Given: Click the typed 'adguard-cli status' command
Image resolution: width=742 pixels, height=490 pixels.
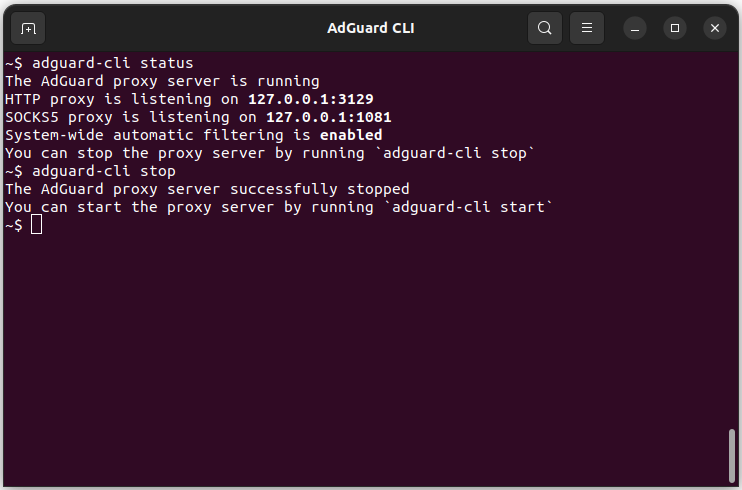Looking at the screenshot, I should coord(113,63).
